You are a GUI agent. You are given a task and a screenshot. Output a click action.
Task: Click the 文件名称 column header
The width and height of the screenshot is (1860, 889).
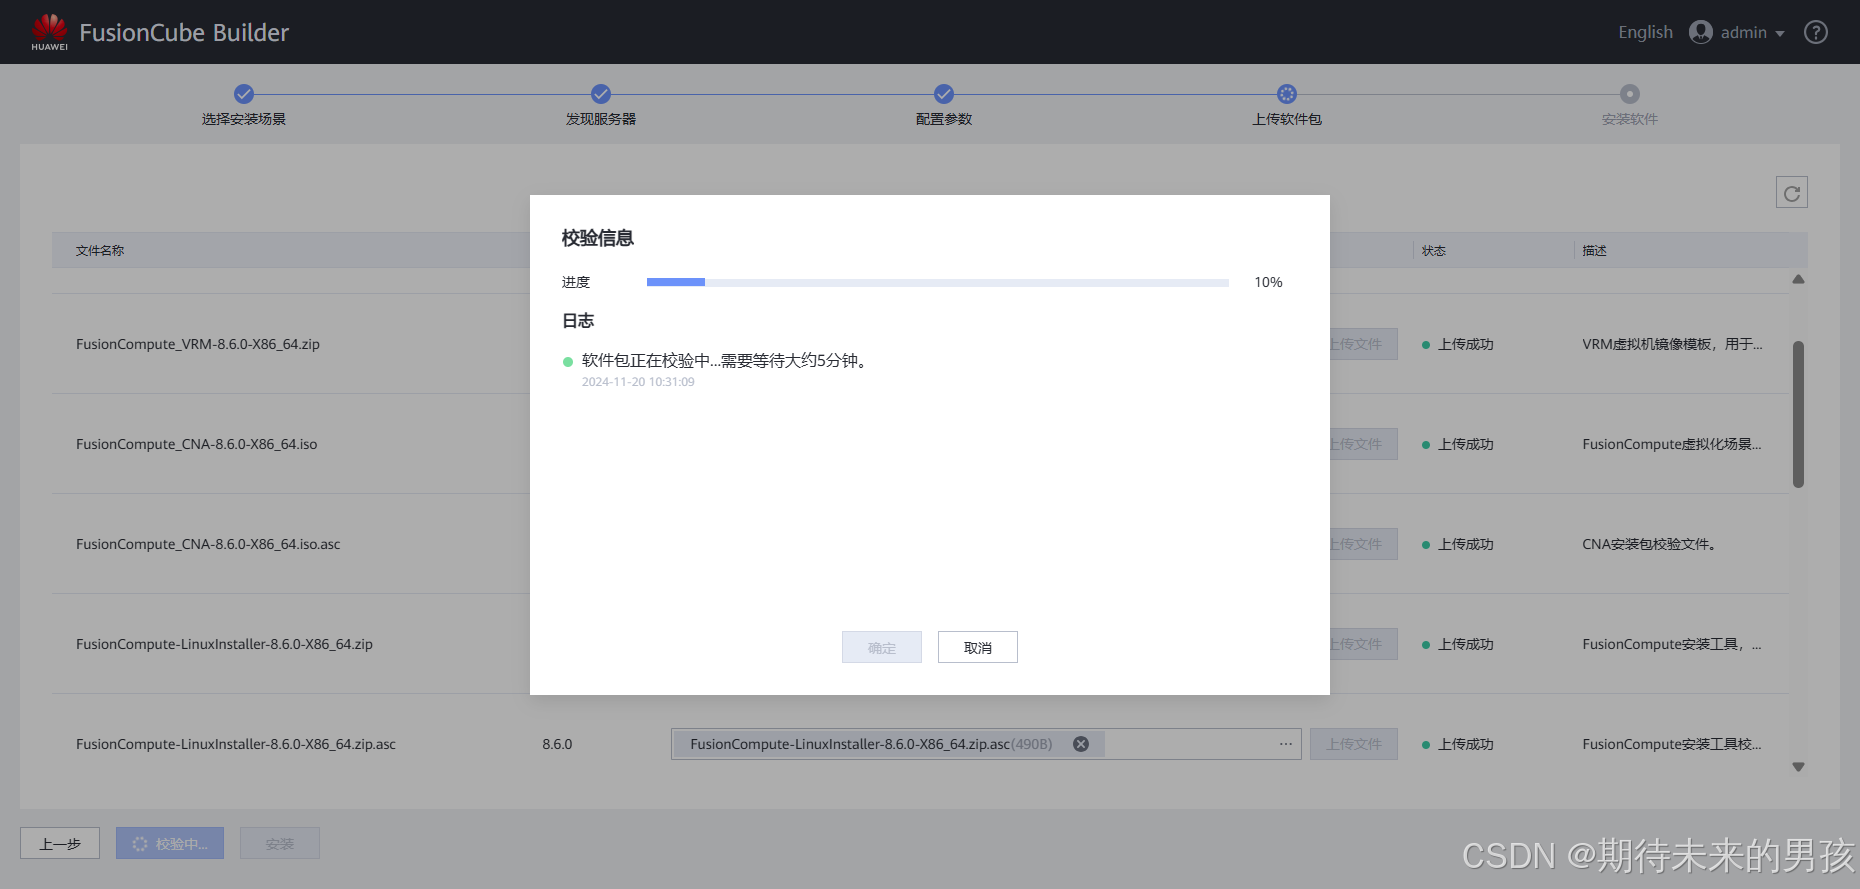(100, 251)
